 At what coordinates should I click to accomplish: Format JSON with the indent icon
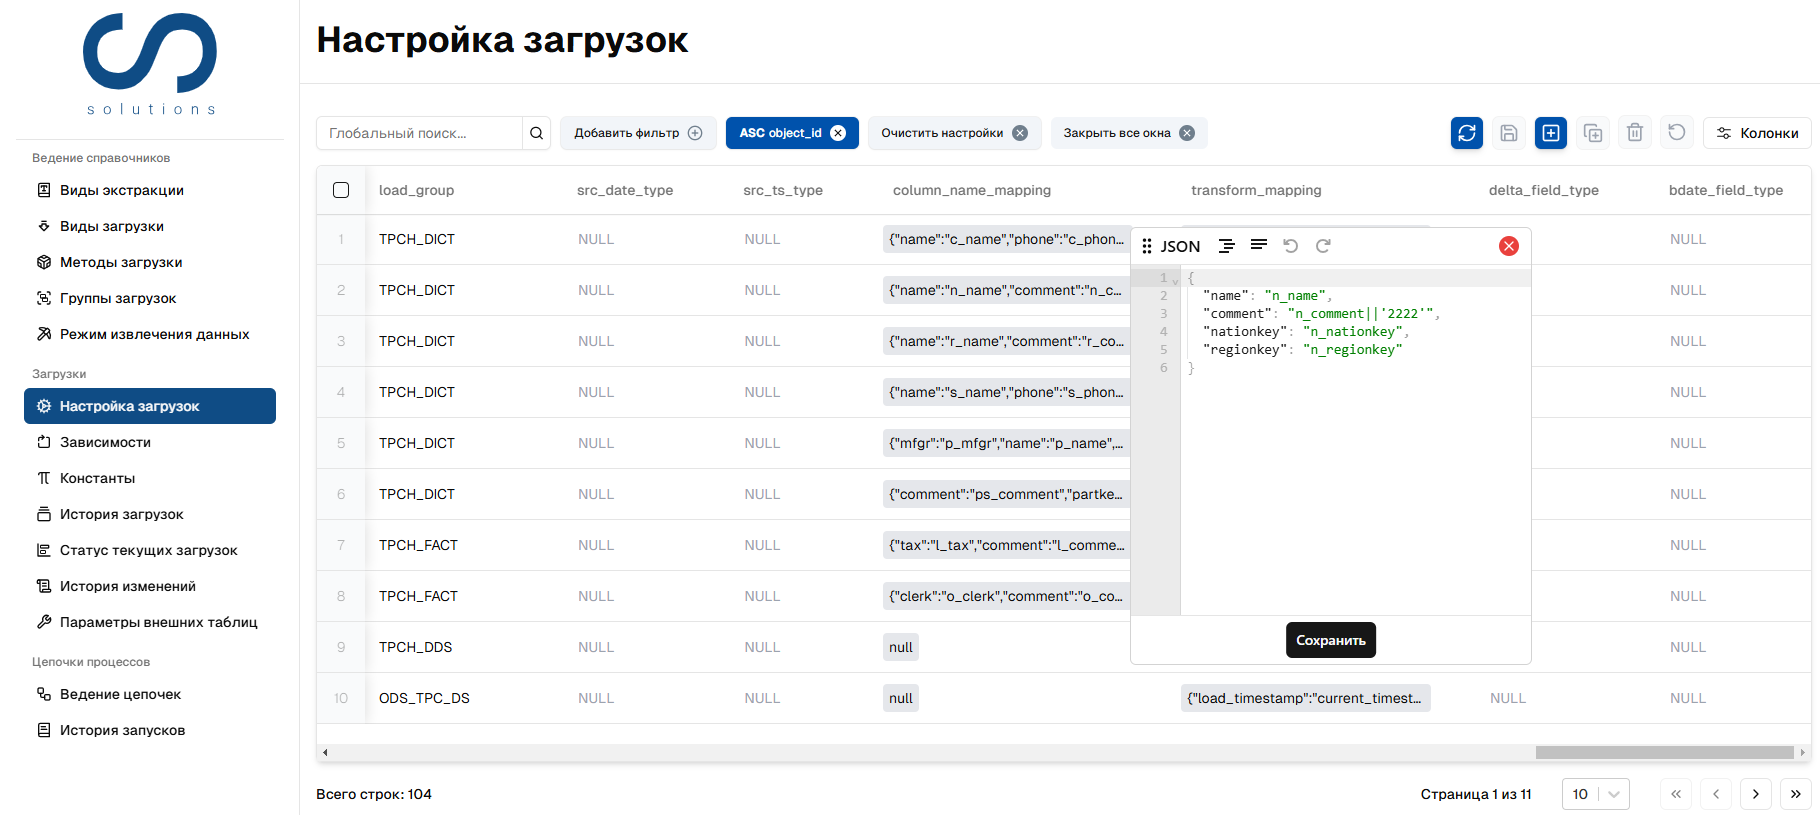[x=1226, y=246]
